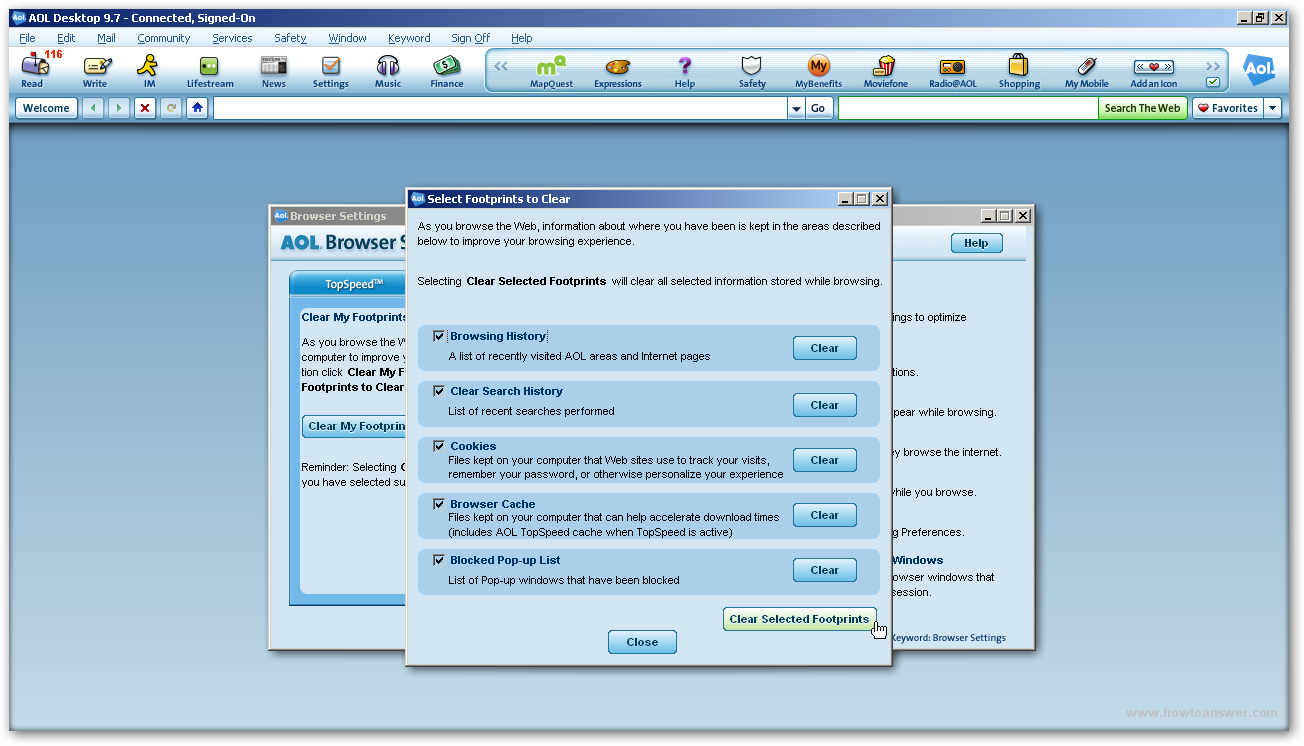Open the Lifestream icon
The height and width of the screenshot is (746, 1304).
[x=210, y=70]
